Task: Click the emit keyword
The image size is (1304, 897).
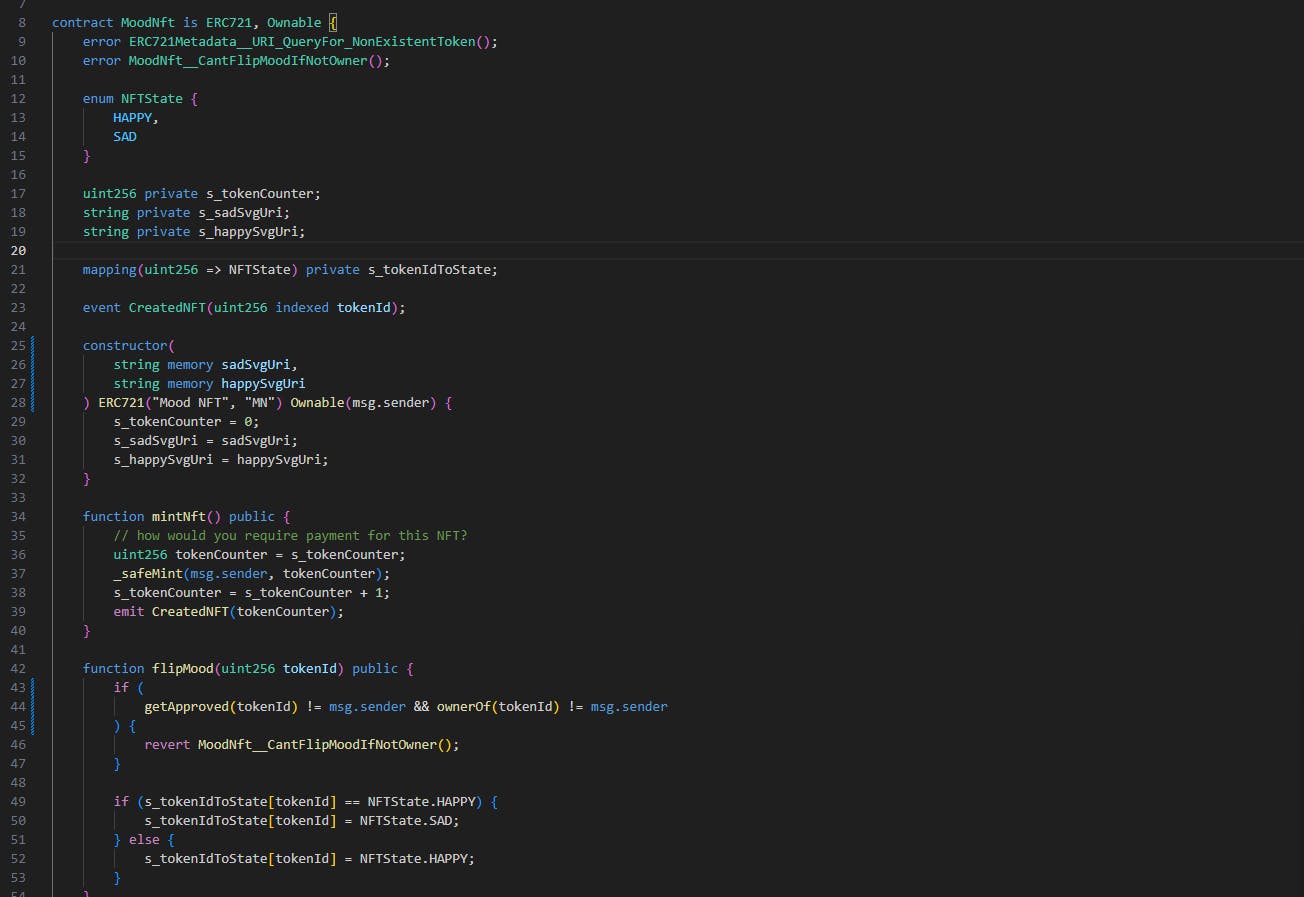Action: (x=129, y=611)
